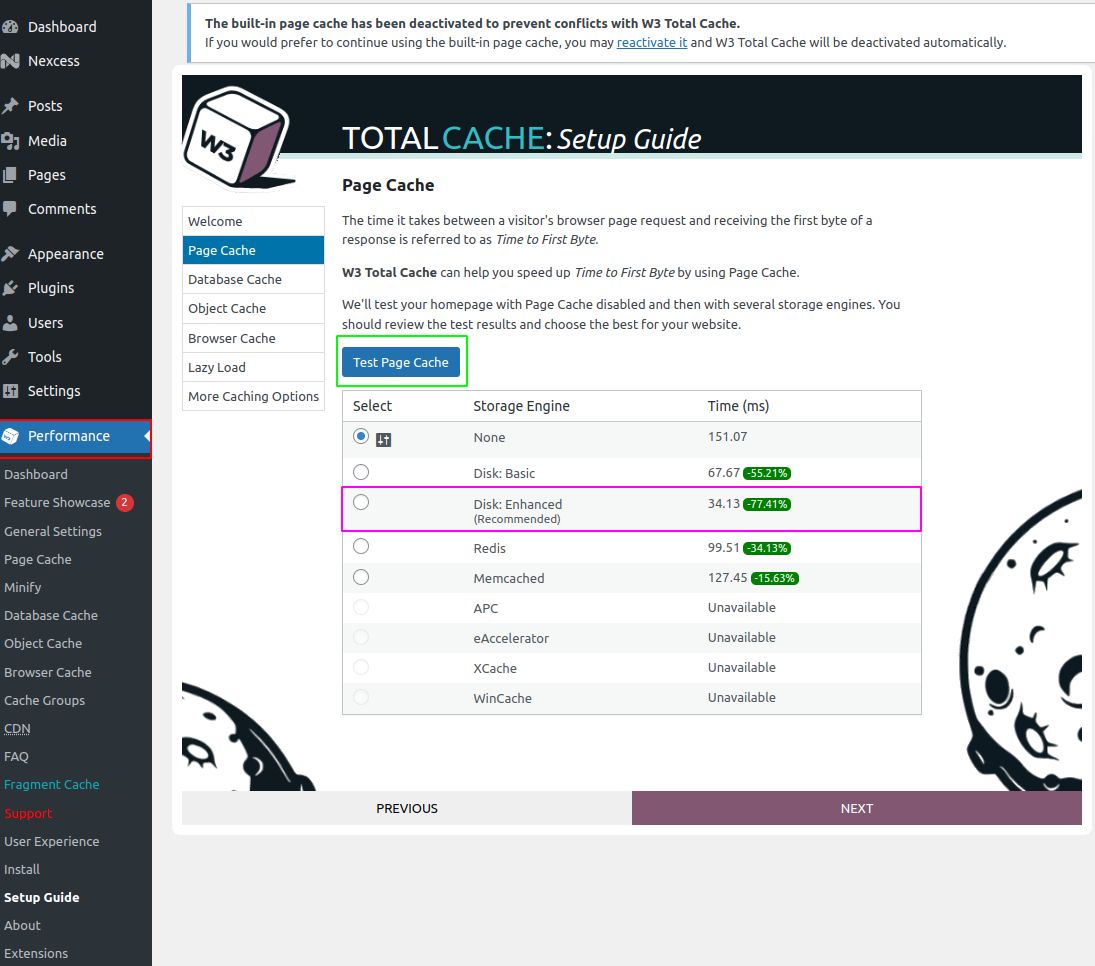
Task: Open Fragment Cache submenu item
Action: pyautogui.click(x=52, y=784)
